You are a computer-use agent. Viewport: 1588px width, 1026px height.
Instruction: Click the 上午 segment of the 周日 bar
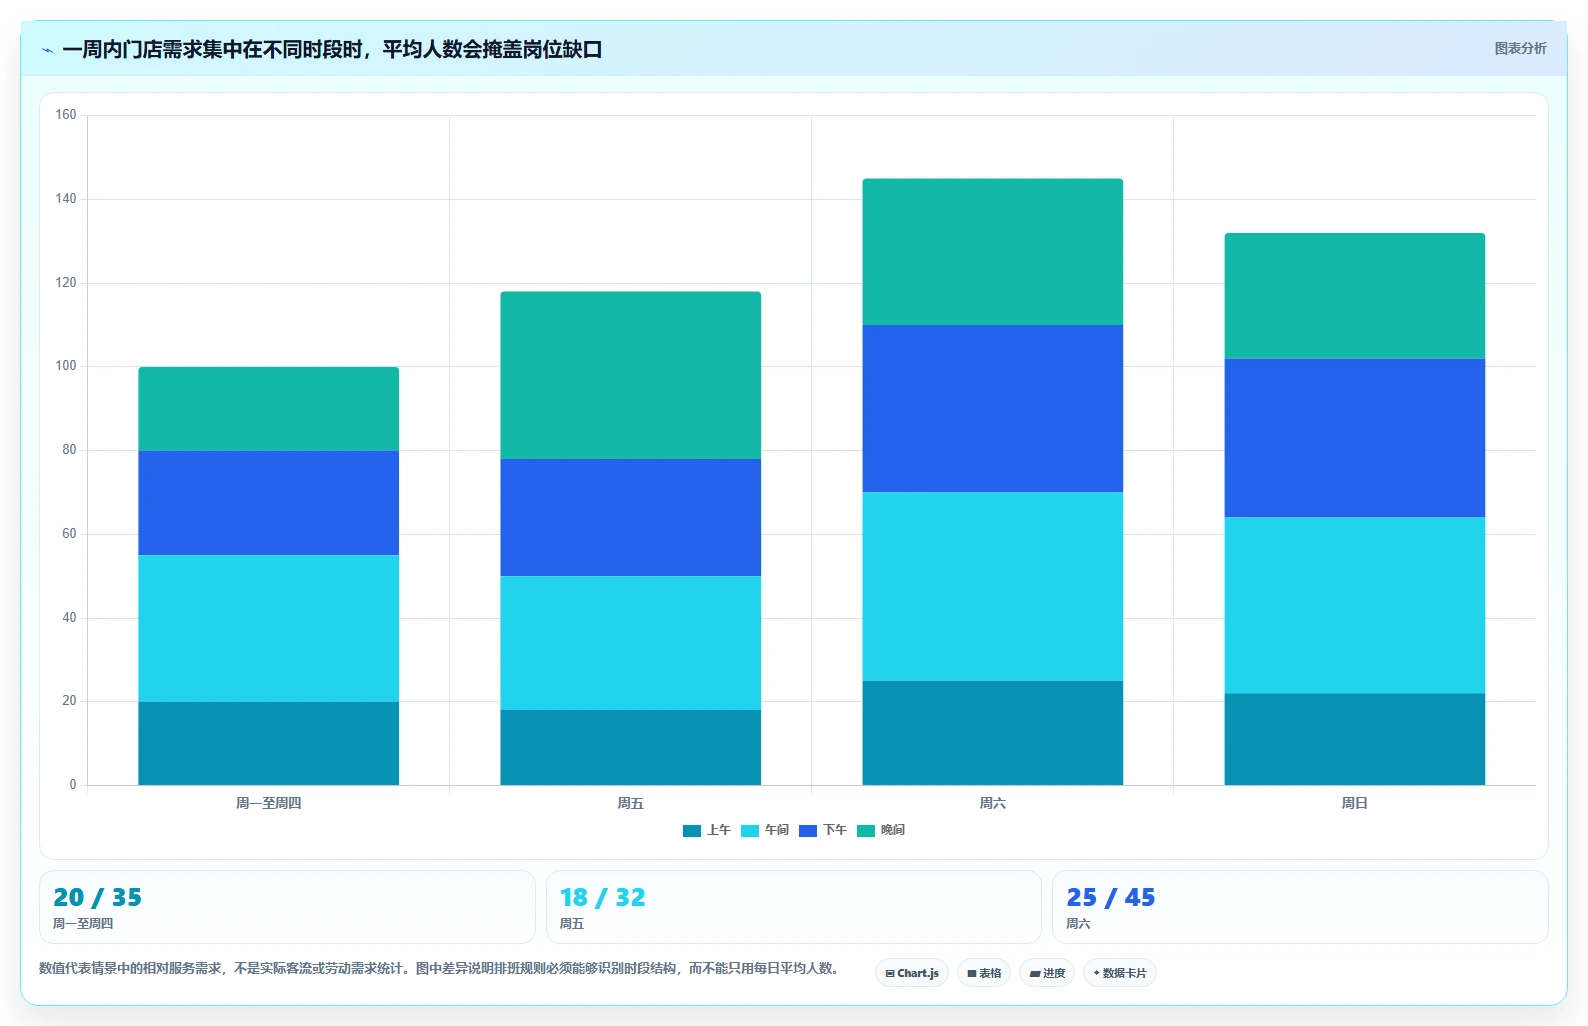pos(1355,739)
